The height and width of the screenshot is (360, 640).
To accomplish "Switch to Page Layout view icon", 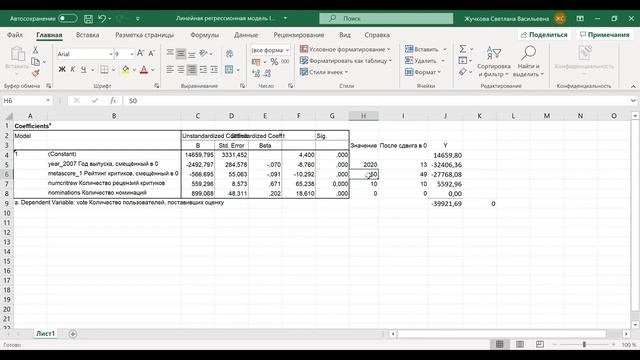I will coord(520,344).
